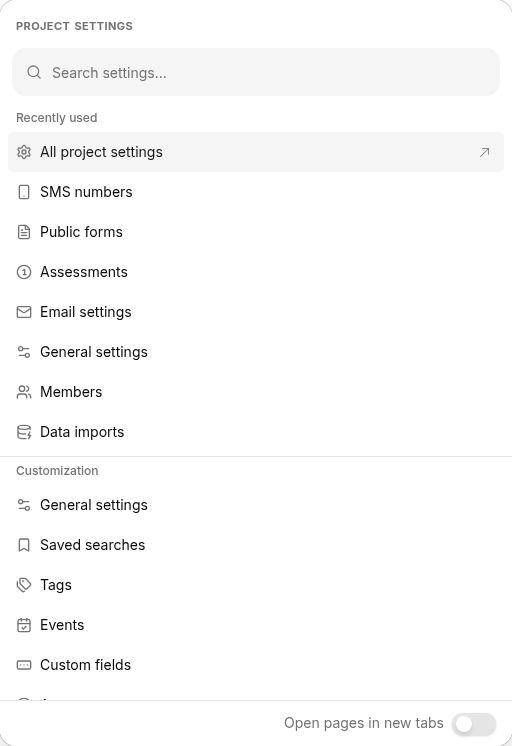Open General settings under Recently used
Screen dimensions: 512x746
(x=256, y=352)
